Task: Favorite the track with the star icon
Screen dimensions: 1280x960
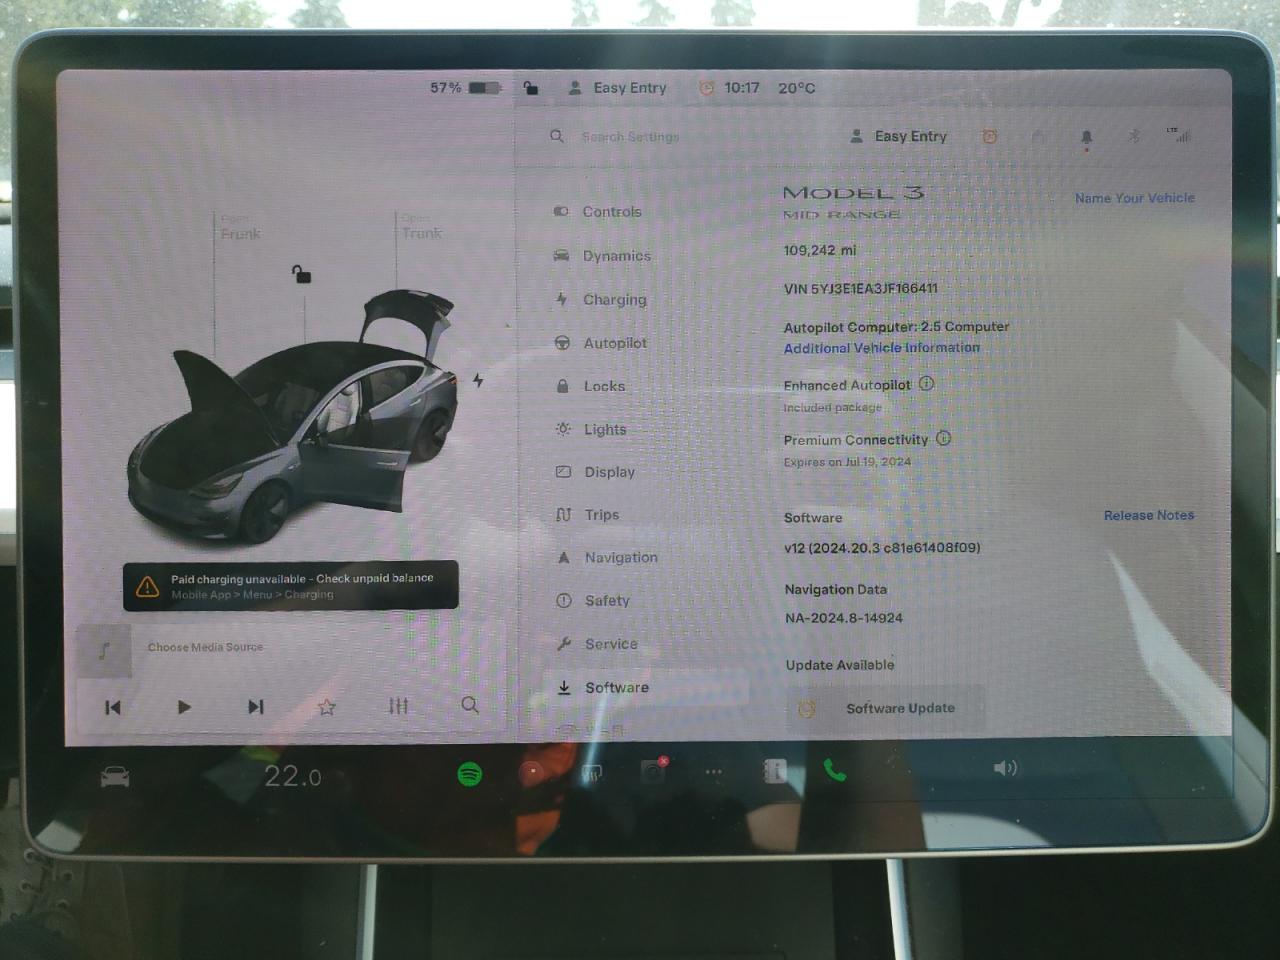Action: point(326,707)
